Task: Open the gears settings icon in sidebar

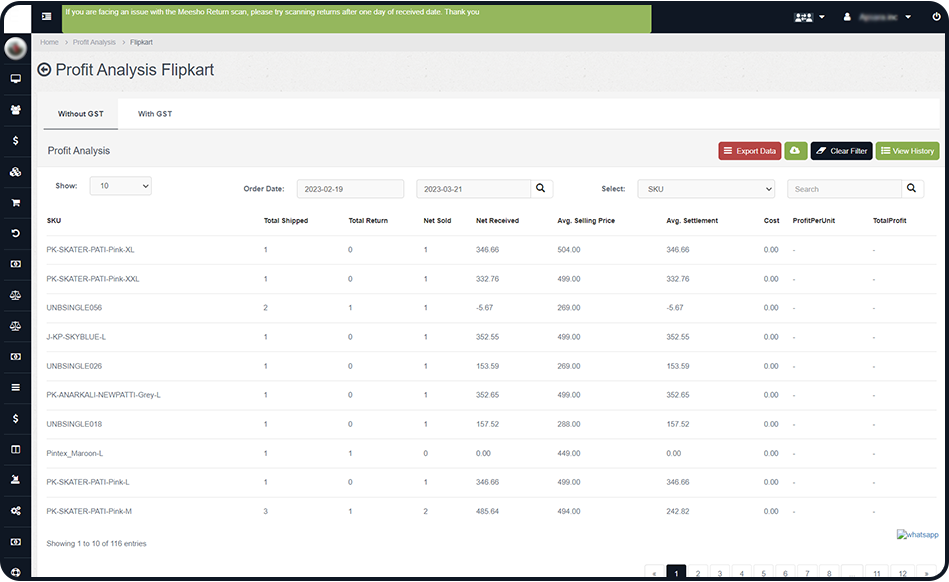Action: pos(16,511)
